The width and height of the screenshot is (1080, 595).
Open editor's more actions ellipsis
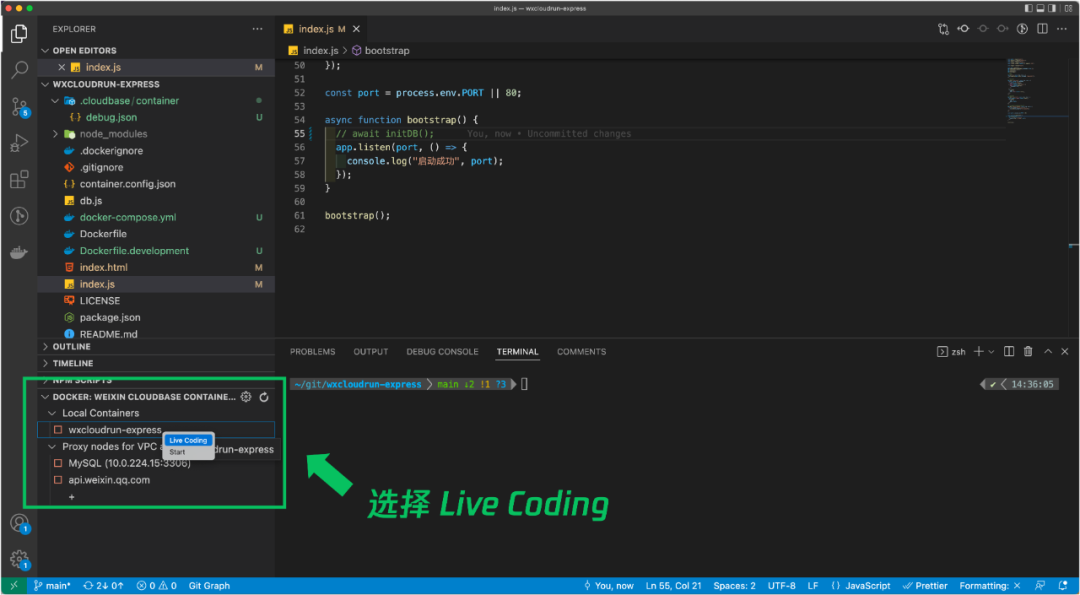[1062, 29]
